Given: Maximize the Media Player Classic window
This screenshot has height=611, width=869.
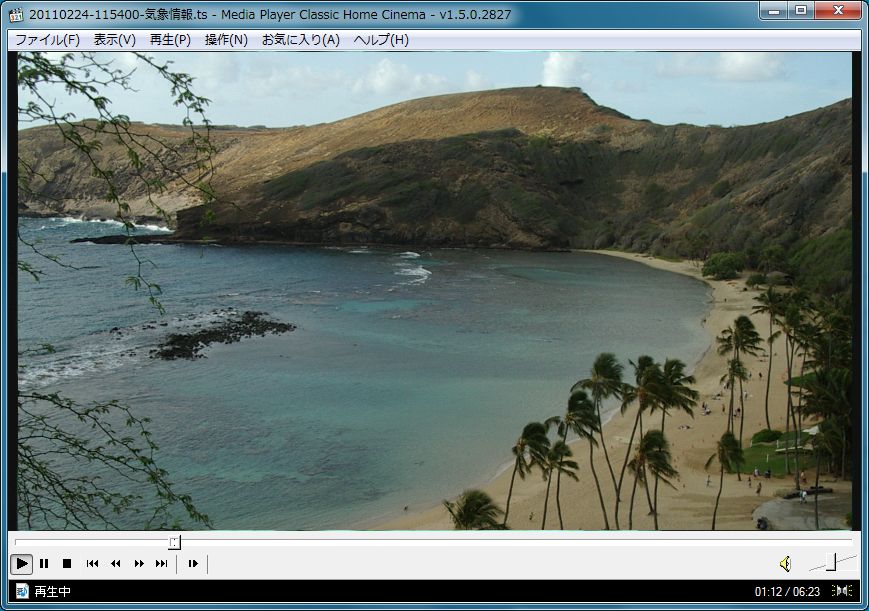Looking at the screenshot, I should pyautogui.click(x=801, y=11).
